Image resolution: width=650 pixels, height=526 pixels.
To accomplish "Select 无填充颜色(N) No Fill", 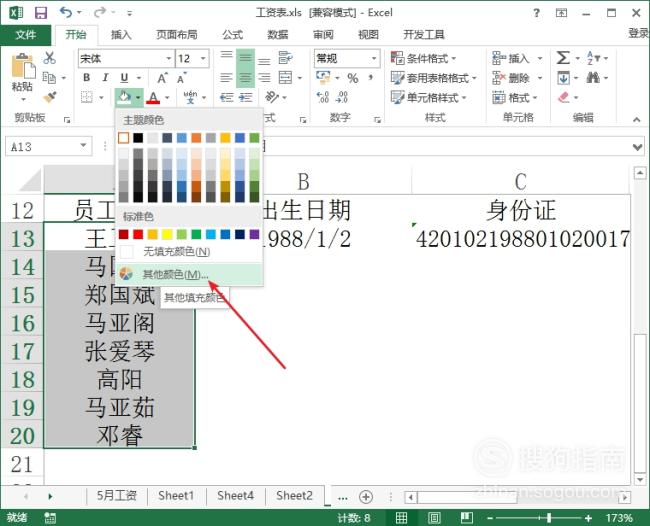I will click(x=189, y=251).
